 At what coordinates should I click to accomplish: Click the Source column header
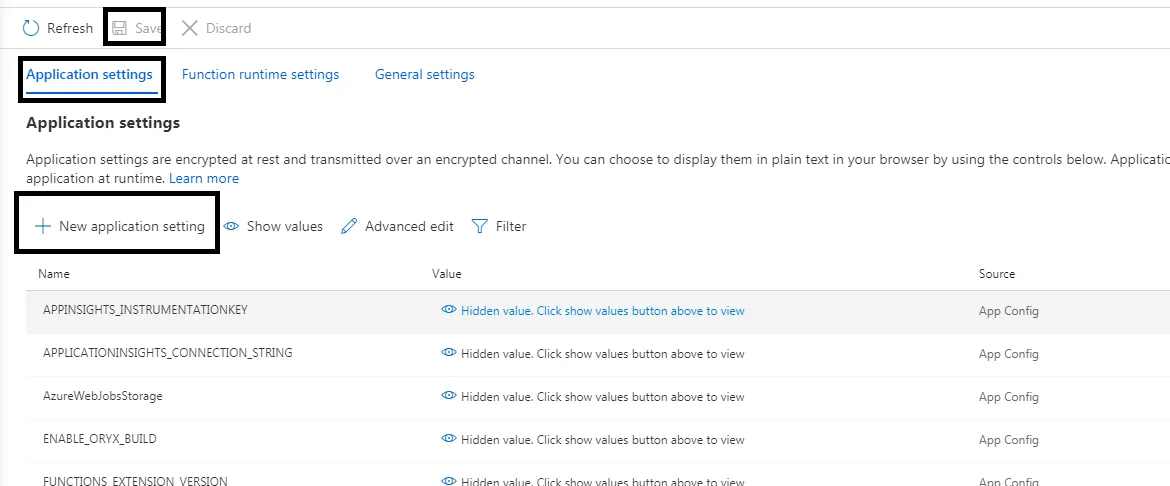996,273
